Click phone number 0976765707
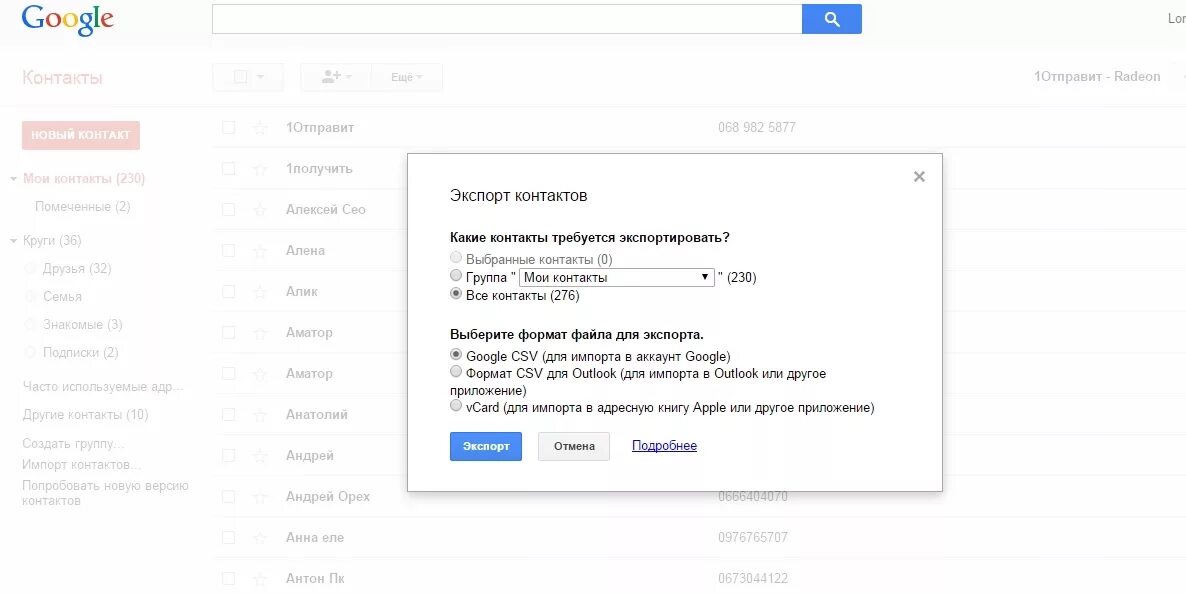Viewport: 1186px width, 593px height. pos(753,538)
